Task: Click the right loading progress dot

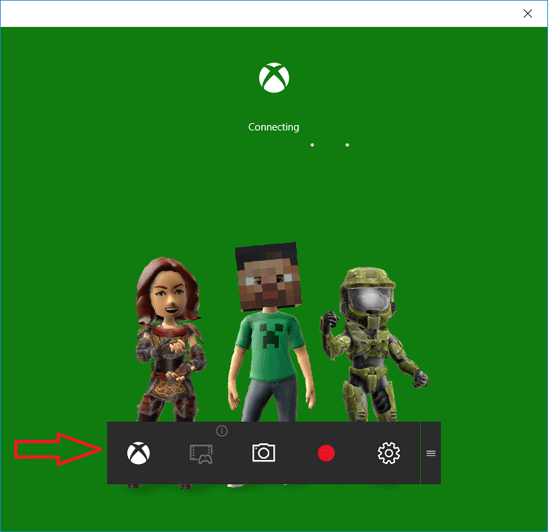Action: click(347, 145)
